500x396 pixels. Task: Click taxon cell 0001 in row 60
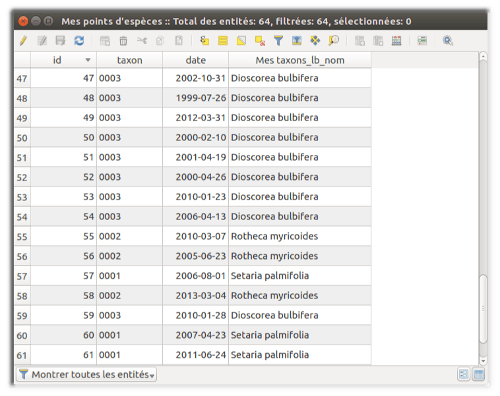click(129, 335)
